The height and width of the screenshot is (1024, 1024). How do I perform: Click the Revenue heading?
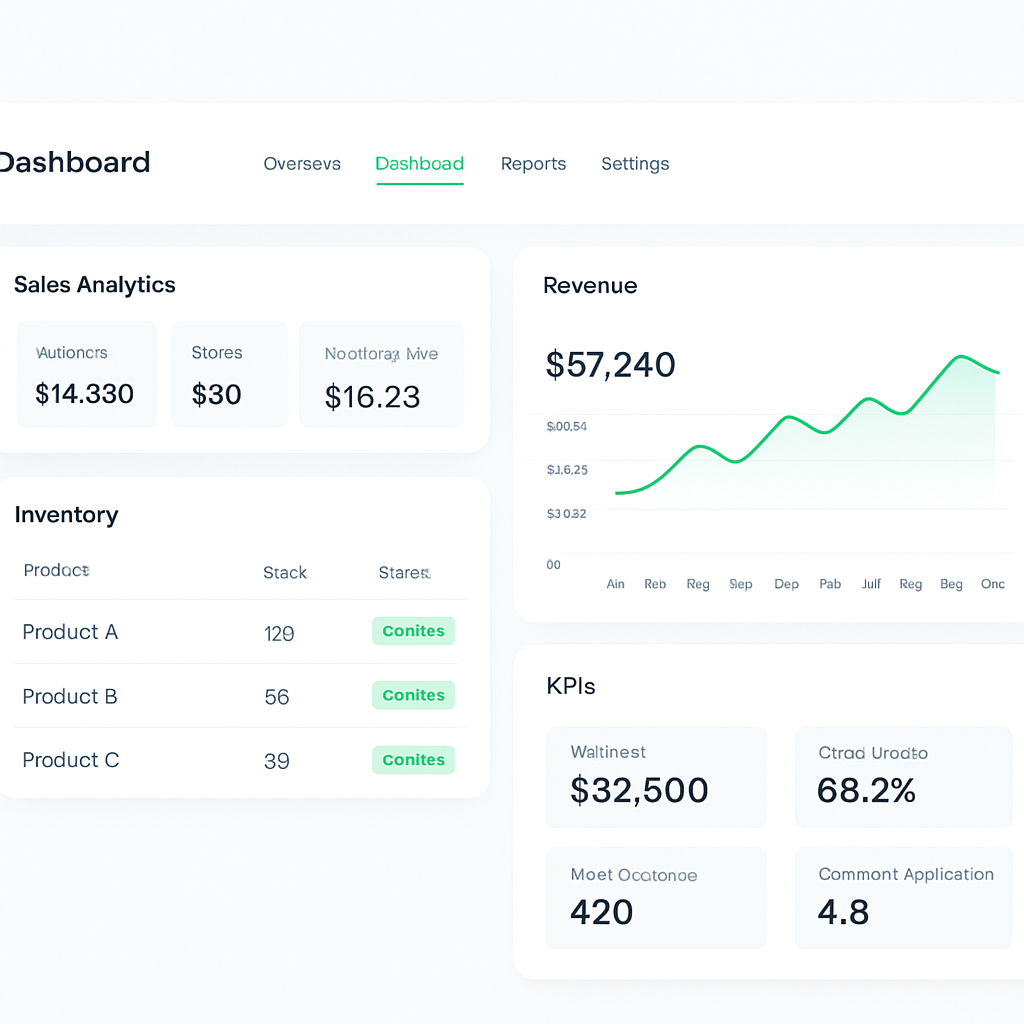(590, 285)
